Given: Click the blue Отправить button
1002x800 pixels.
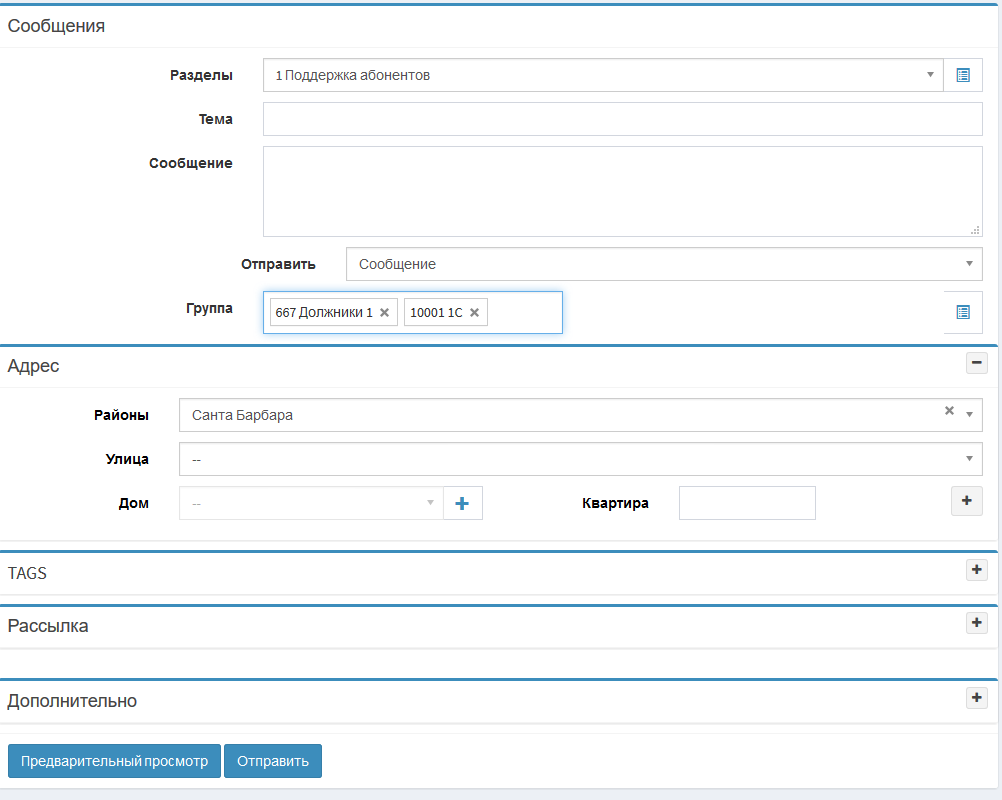Looking at the screenshot, I should click(273, 761).
